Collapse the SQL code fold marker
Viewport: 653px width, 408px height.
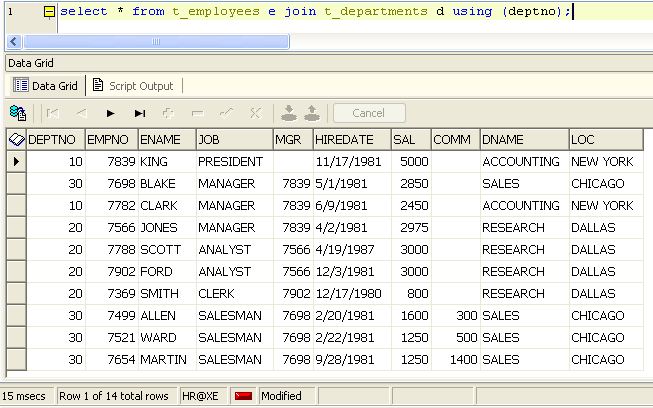pos(49,11)
